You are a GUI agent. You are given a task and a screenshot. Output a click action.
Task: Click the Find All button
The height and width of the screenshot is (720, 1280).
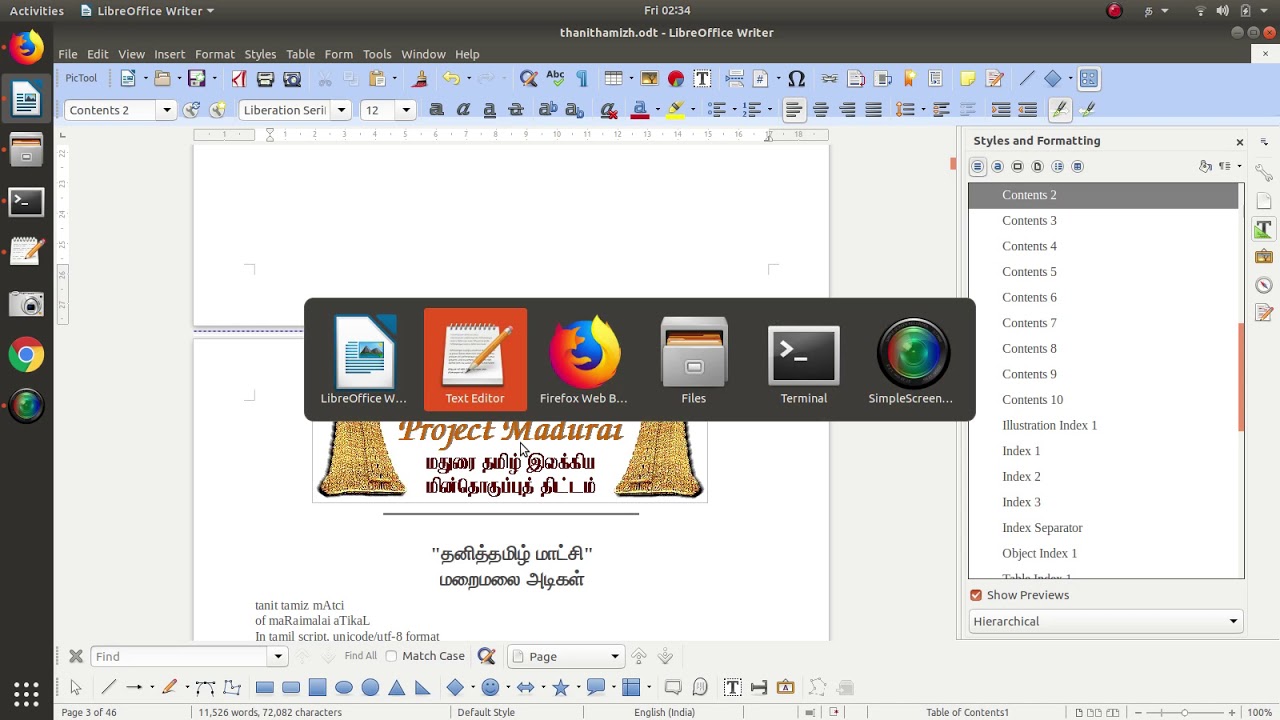pos(360,656)
